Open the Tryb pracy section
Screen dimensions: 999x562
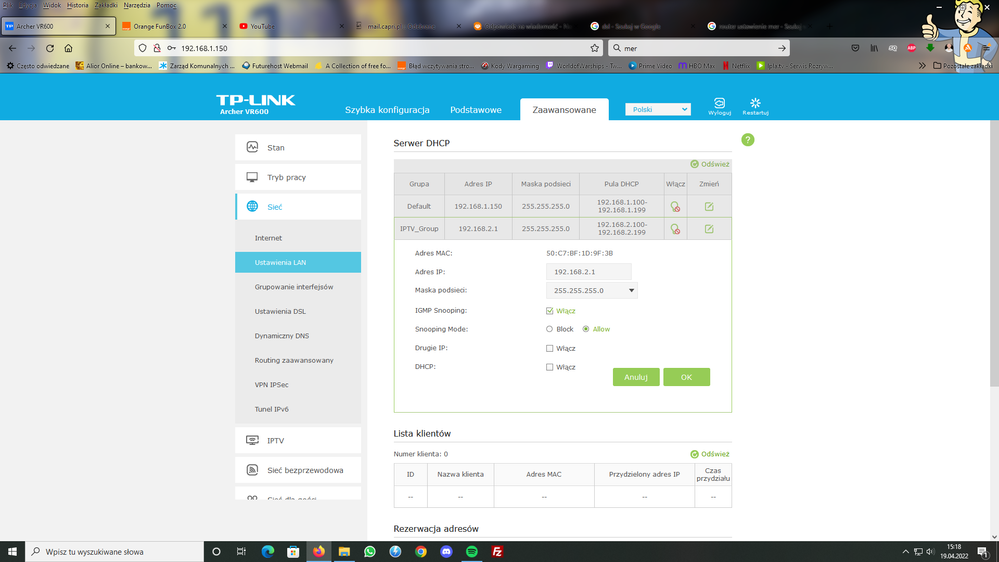point(298,177)
